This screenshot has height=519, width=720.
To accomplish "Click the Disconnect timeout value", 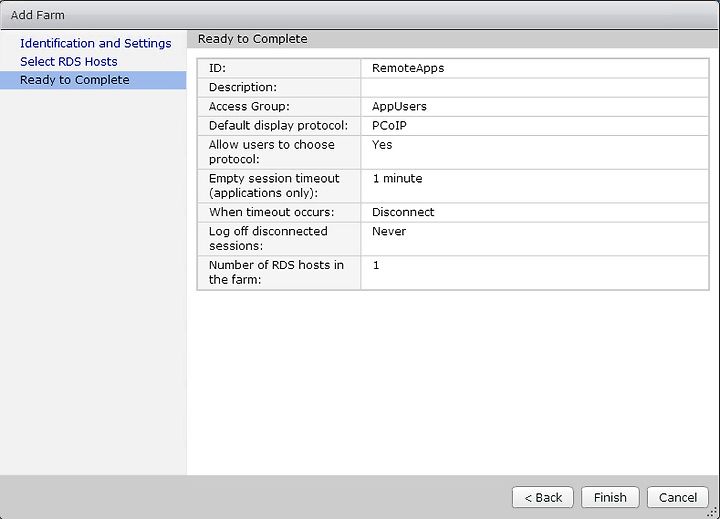I will (x=403, y=212).
